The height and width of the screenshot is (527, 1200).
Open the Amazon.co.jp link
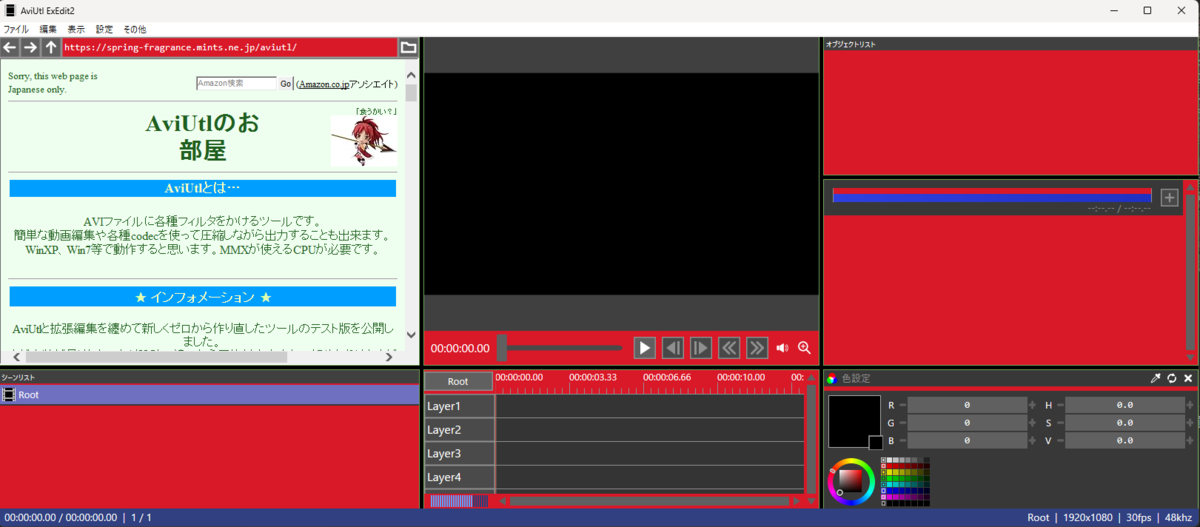click(x=323, y=84)
